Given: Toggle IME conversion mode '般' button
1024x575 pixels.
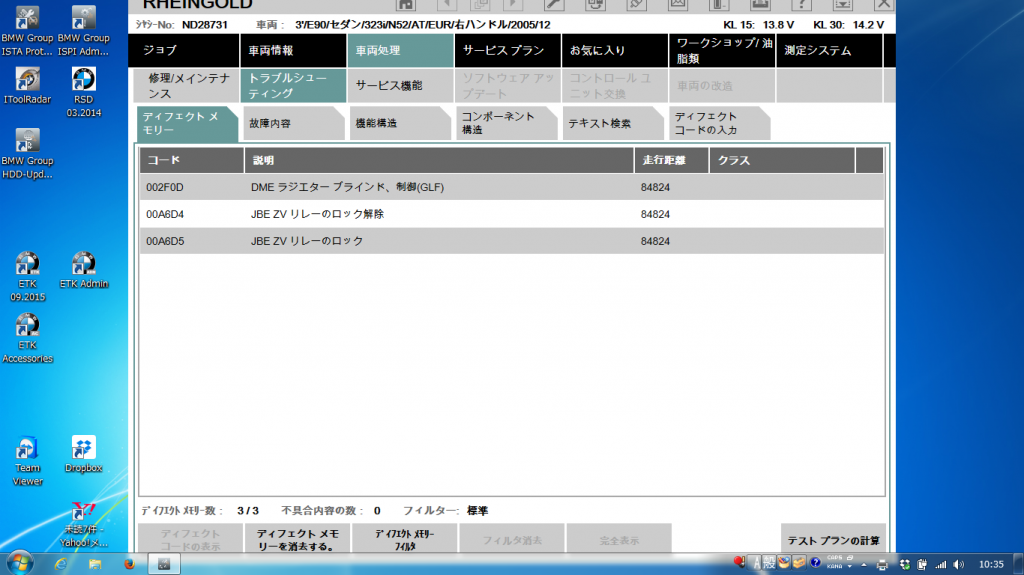Looking at the screenshot, I should coord(769,562).
